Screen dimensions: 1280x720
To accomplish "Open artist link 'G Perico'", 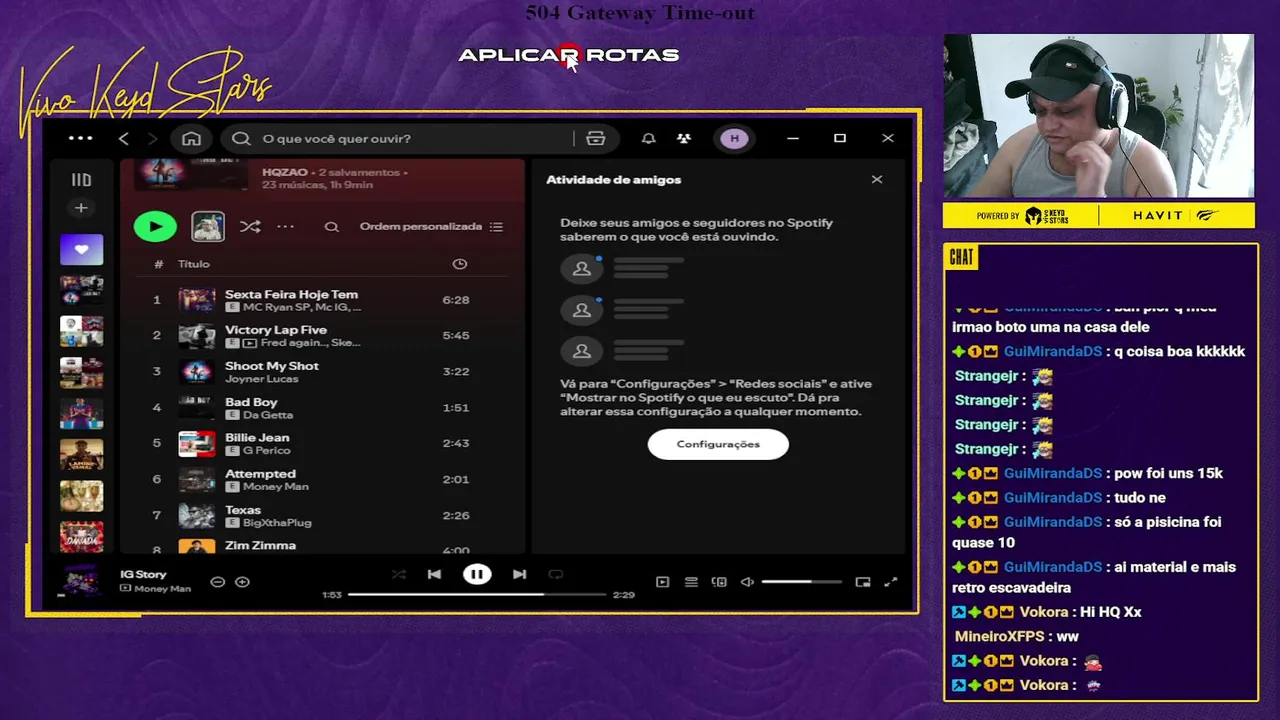I will 267,451.
